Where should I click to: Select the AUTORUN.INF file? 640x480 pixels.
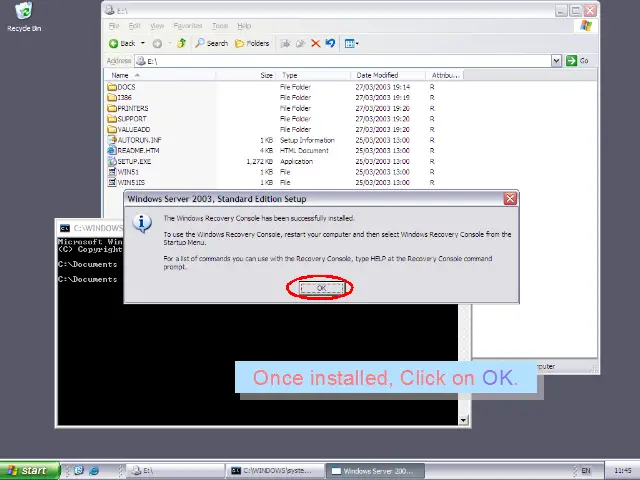pyautogui.click(x=134, y=140)
